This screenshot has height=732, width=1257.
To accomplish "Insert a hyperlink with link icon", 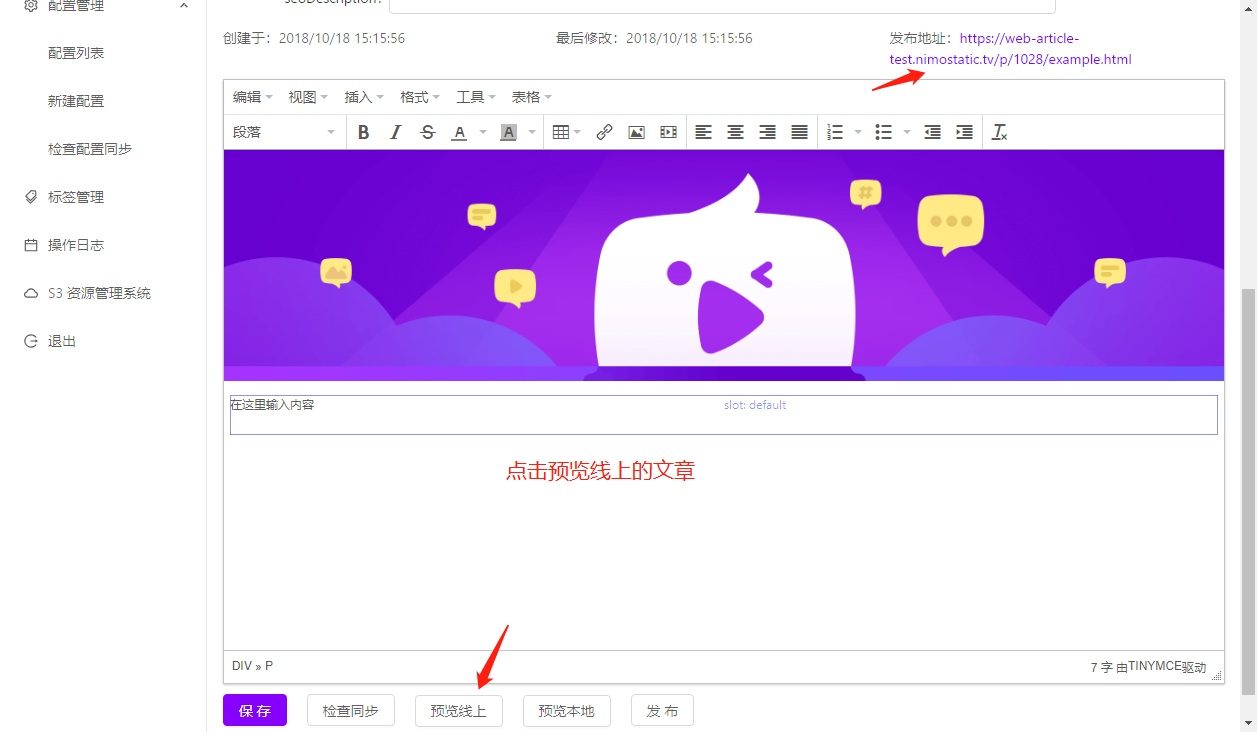I will (x=604, y=132).
